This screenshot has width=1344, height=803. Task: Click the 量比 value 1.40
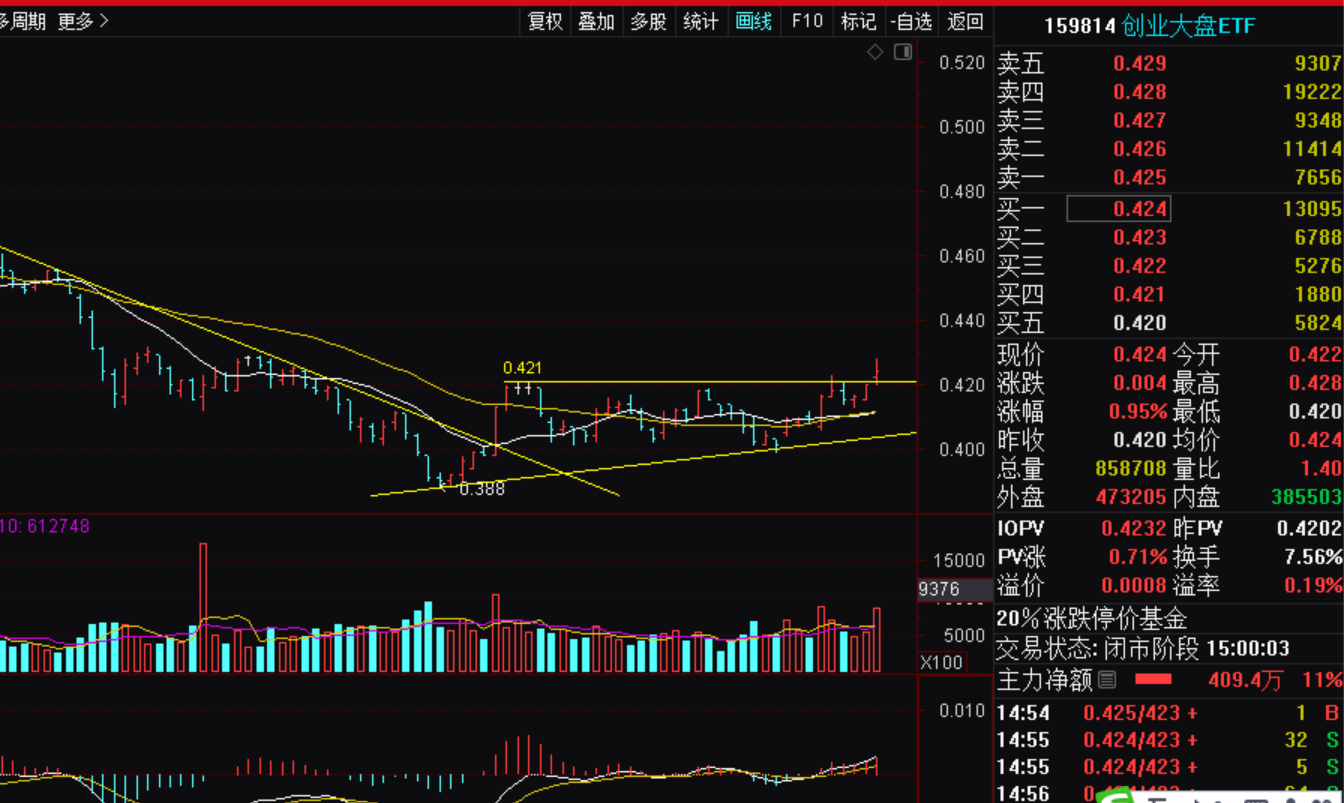coord(1321,468)
